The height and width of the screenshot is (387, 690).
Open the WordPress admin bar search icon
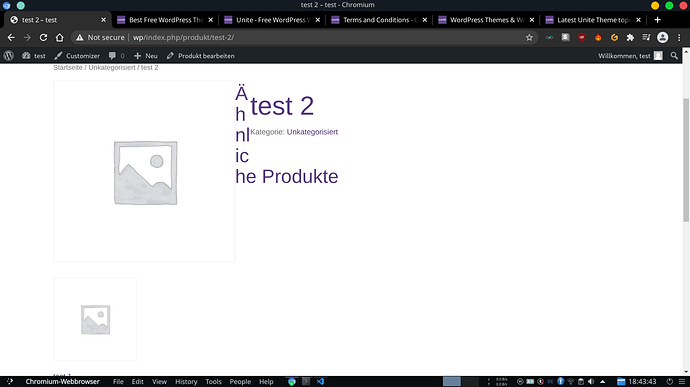pos(674,56)
